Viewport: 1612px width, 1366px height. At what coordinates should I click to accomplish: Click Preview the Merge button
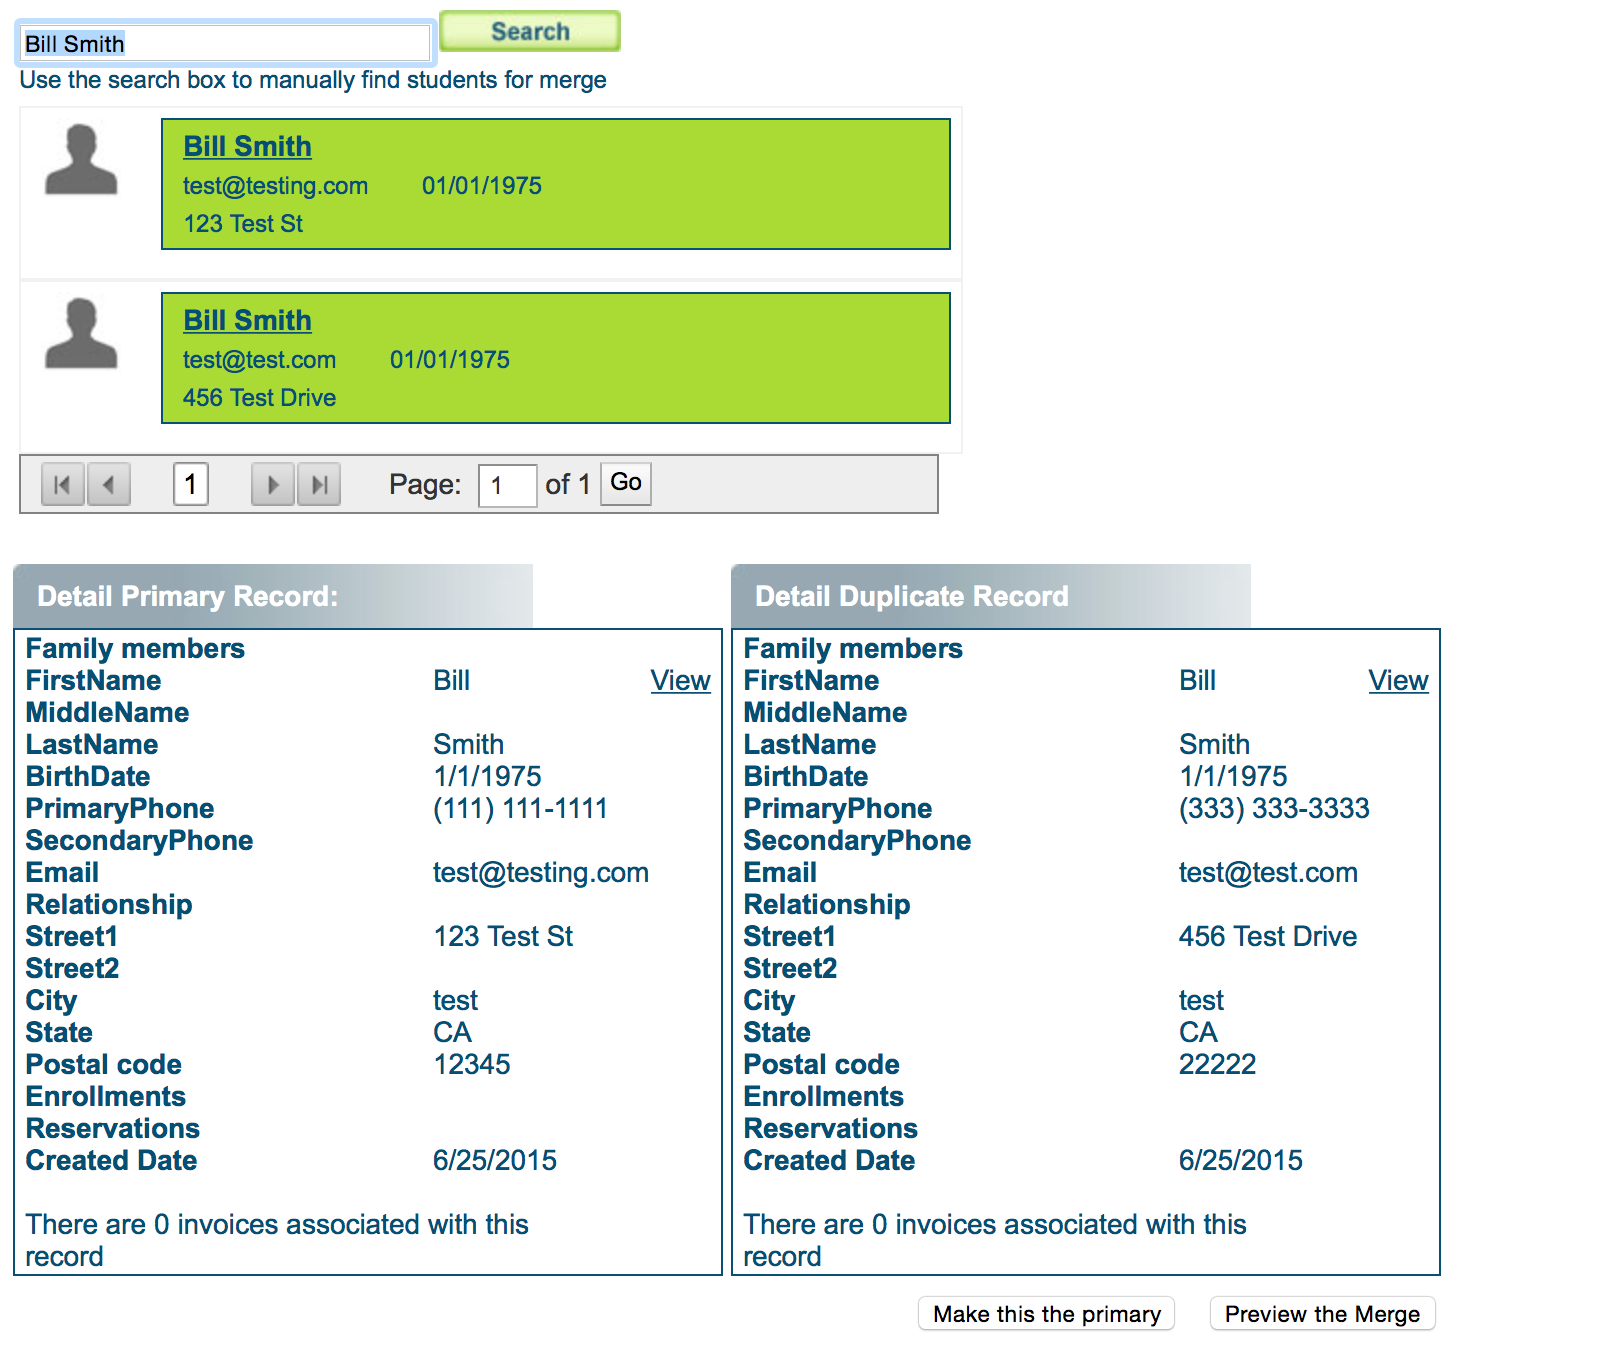[1322, 1314]
